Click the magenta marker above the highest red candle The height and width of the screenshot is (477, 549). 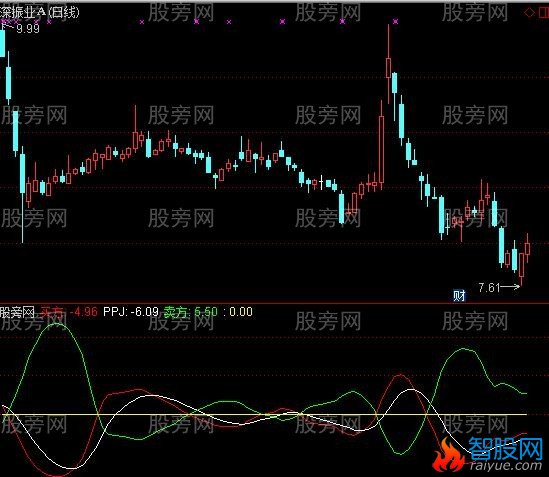pyautogui.click(x=396, y=22)
